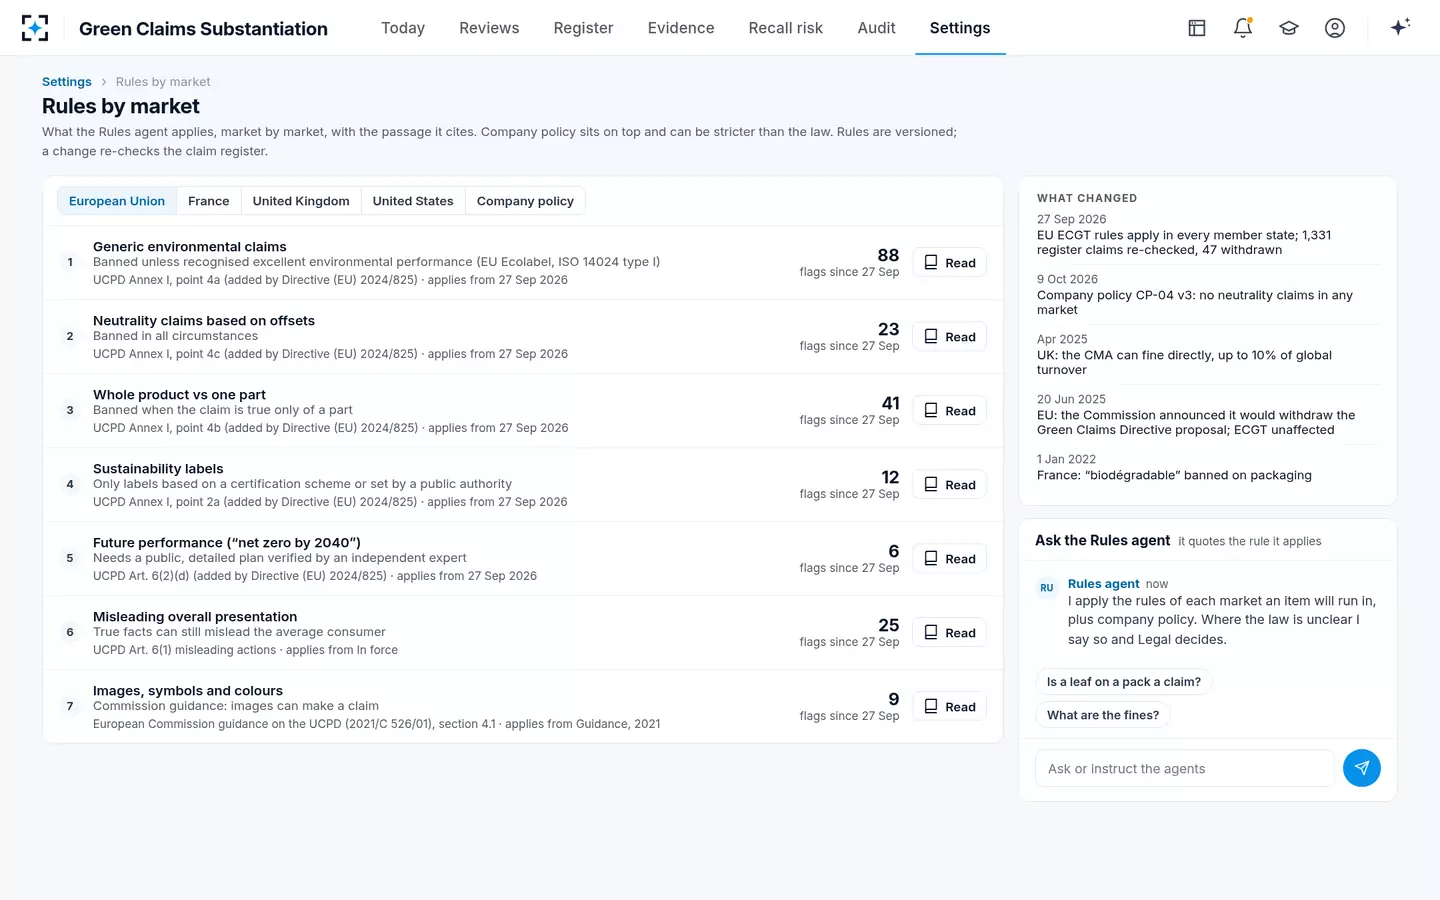The width and height of the screenshot is (1440, 900).
Task: Ask 'Is a leaf on a pack a claim?'
Action: 1123,682
